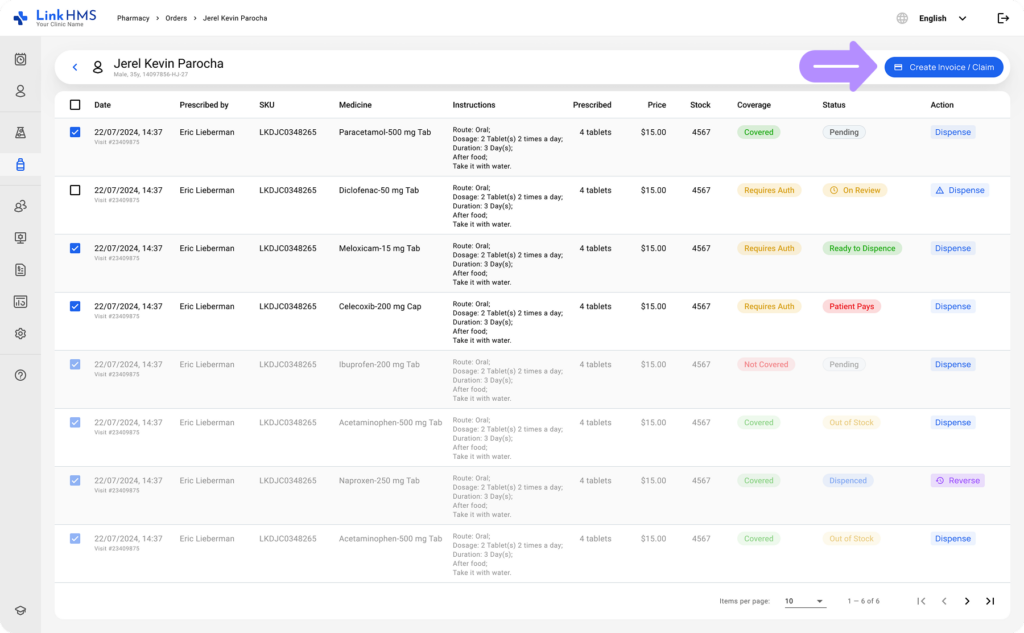The height and width of the screenshot is (633, 1024).
Task: Click the Patient Pays status badge
Action: pyautogui.click(x=852, y=306)
